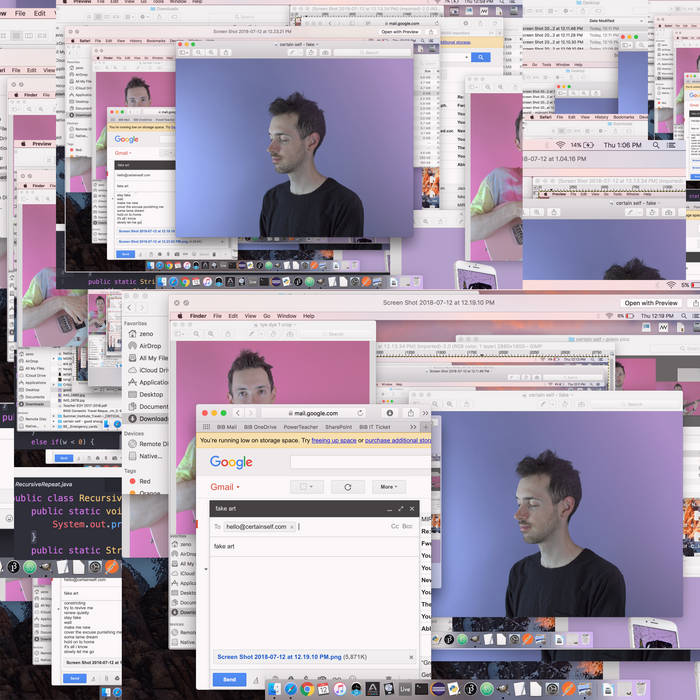Click the Send button in large Gmail compose
Viewport: 700px width, 700px height.
coord(229,679)
